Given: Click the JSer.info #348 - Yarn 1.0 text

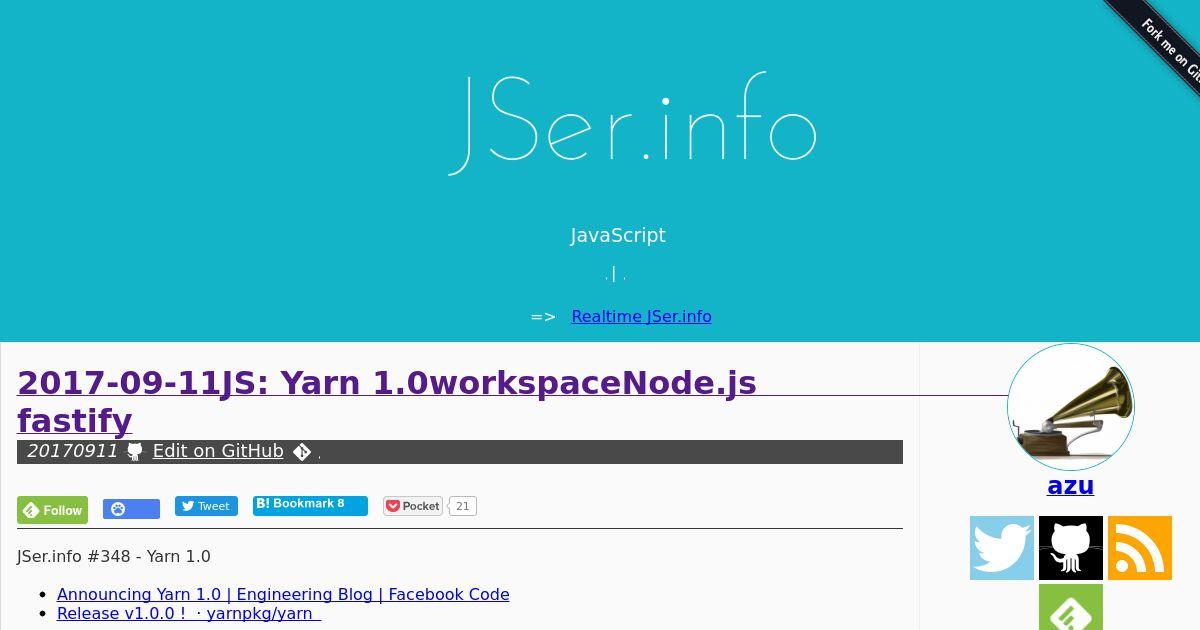Looking at the screenshot, I should [114, 556].
